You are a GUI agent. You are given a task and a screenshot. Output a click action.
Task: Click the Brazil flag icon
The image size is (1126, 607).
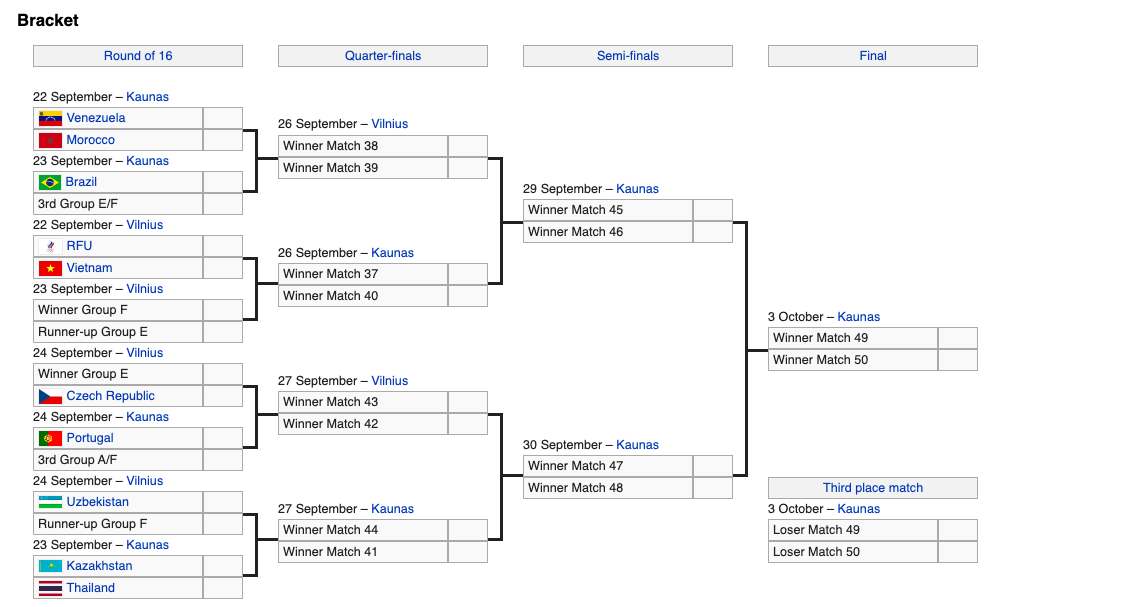click(50, 182)
